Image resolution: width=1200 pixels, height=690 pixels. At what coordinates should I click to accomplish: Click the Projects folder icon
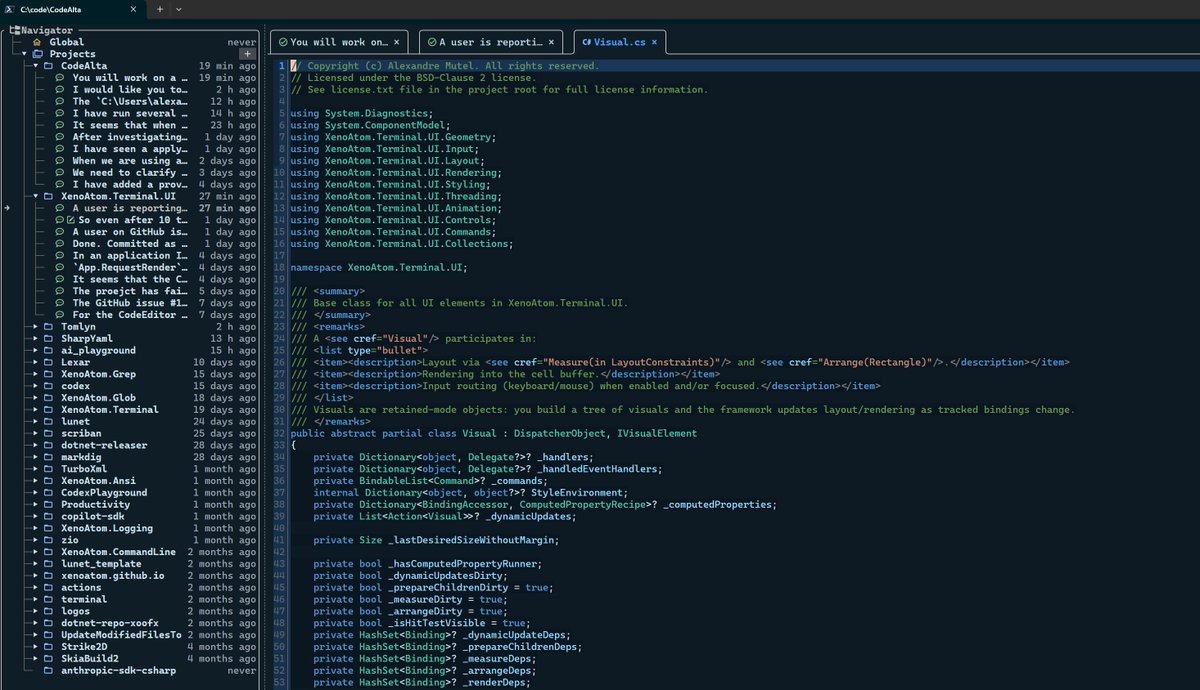(37, 54)
